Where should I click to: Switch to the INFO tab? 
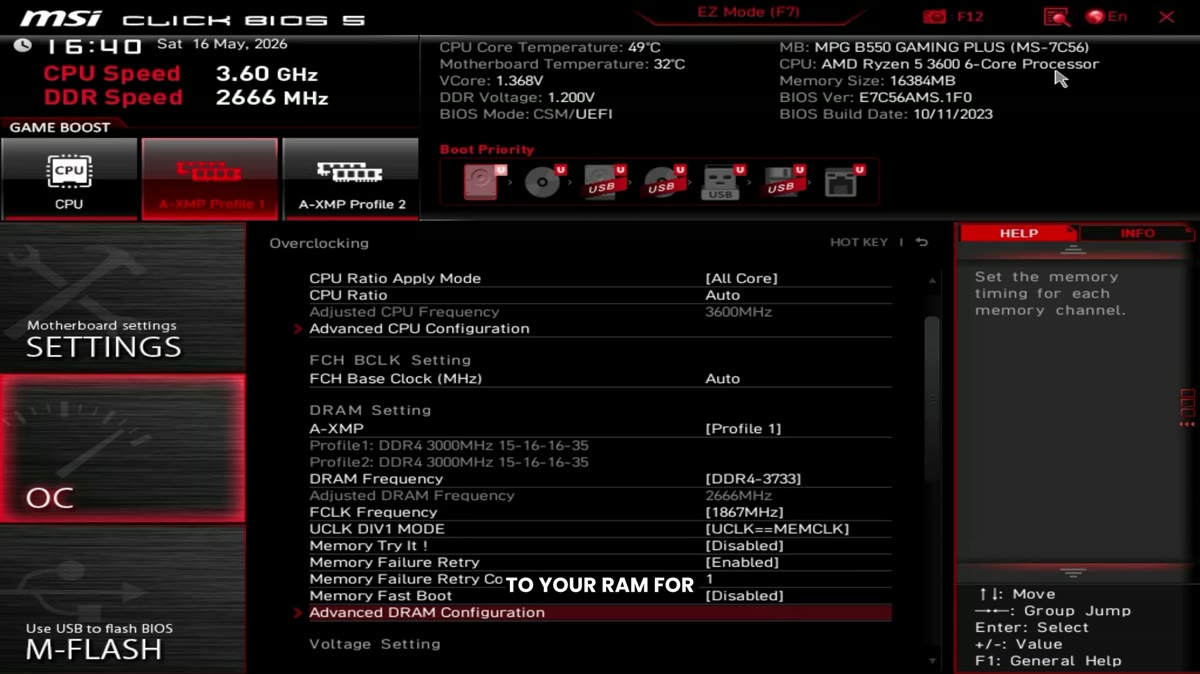pyautogui.click(x=1137, y=233)
